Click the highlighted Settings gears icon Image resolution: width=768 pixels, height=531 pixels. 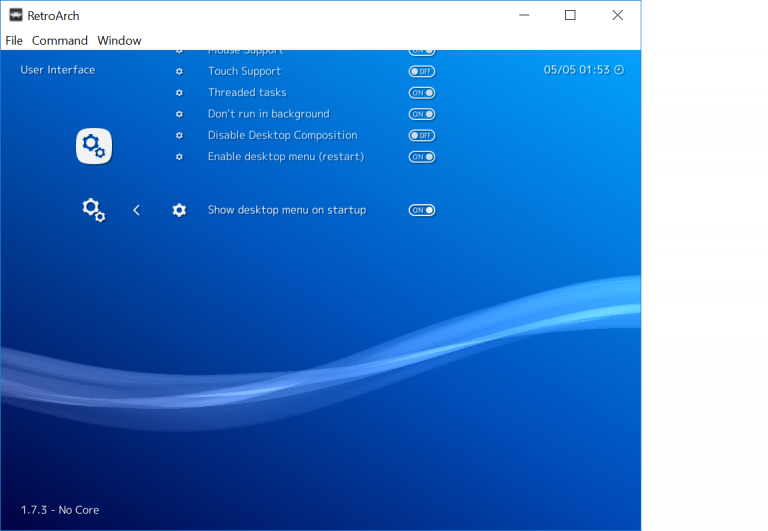[x=94, y=147]
